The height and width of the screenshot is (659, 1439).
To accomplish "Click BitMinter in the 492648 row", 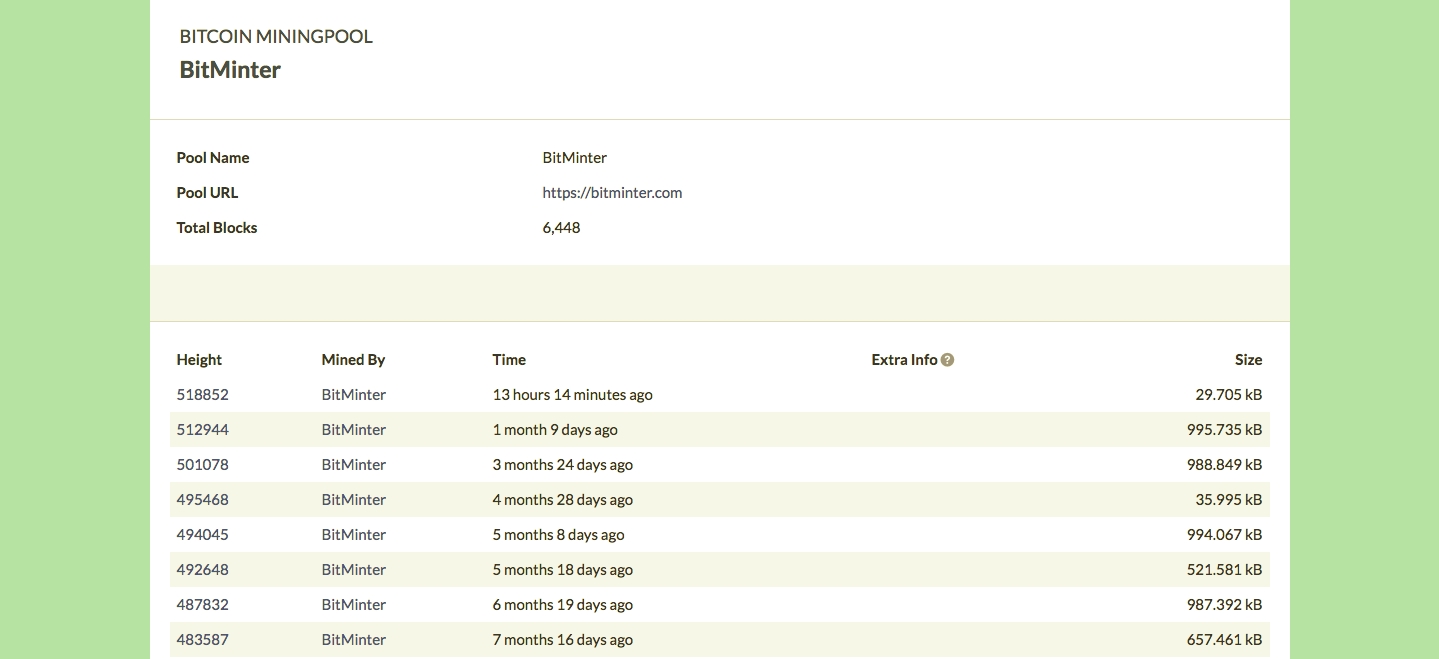I will click(x=354, y=570).
